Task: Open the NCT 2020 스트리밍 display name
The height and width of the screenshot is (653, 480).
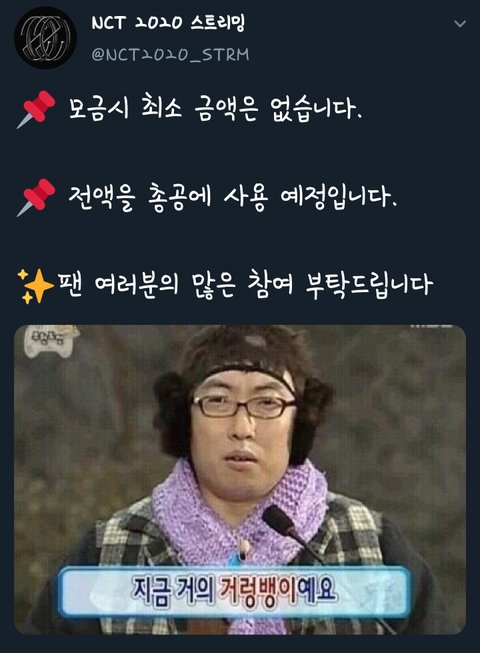Action: tap(168, 23)
